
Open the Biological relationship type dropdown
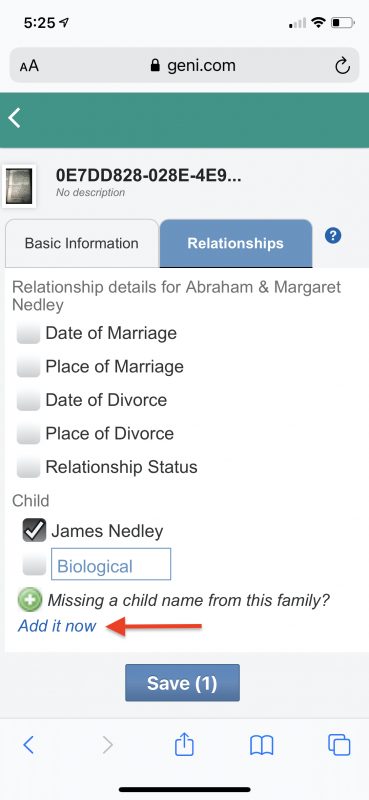click(x=111, y=564)
